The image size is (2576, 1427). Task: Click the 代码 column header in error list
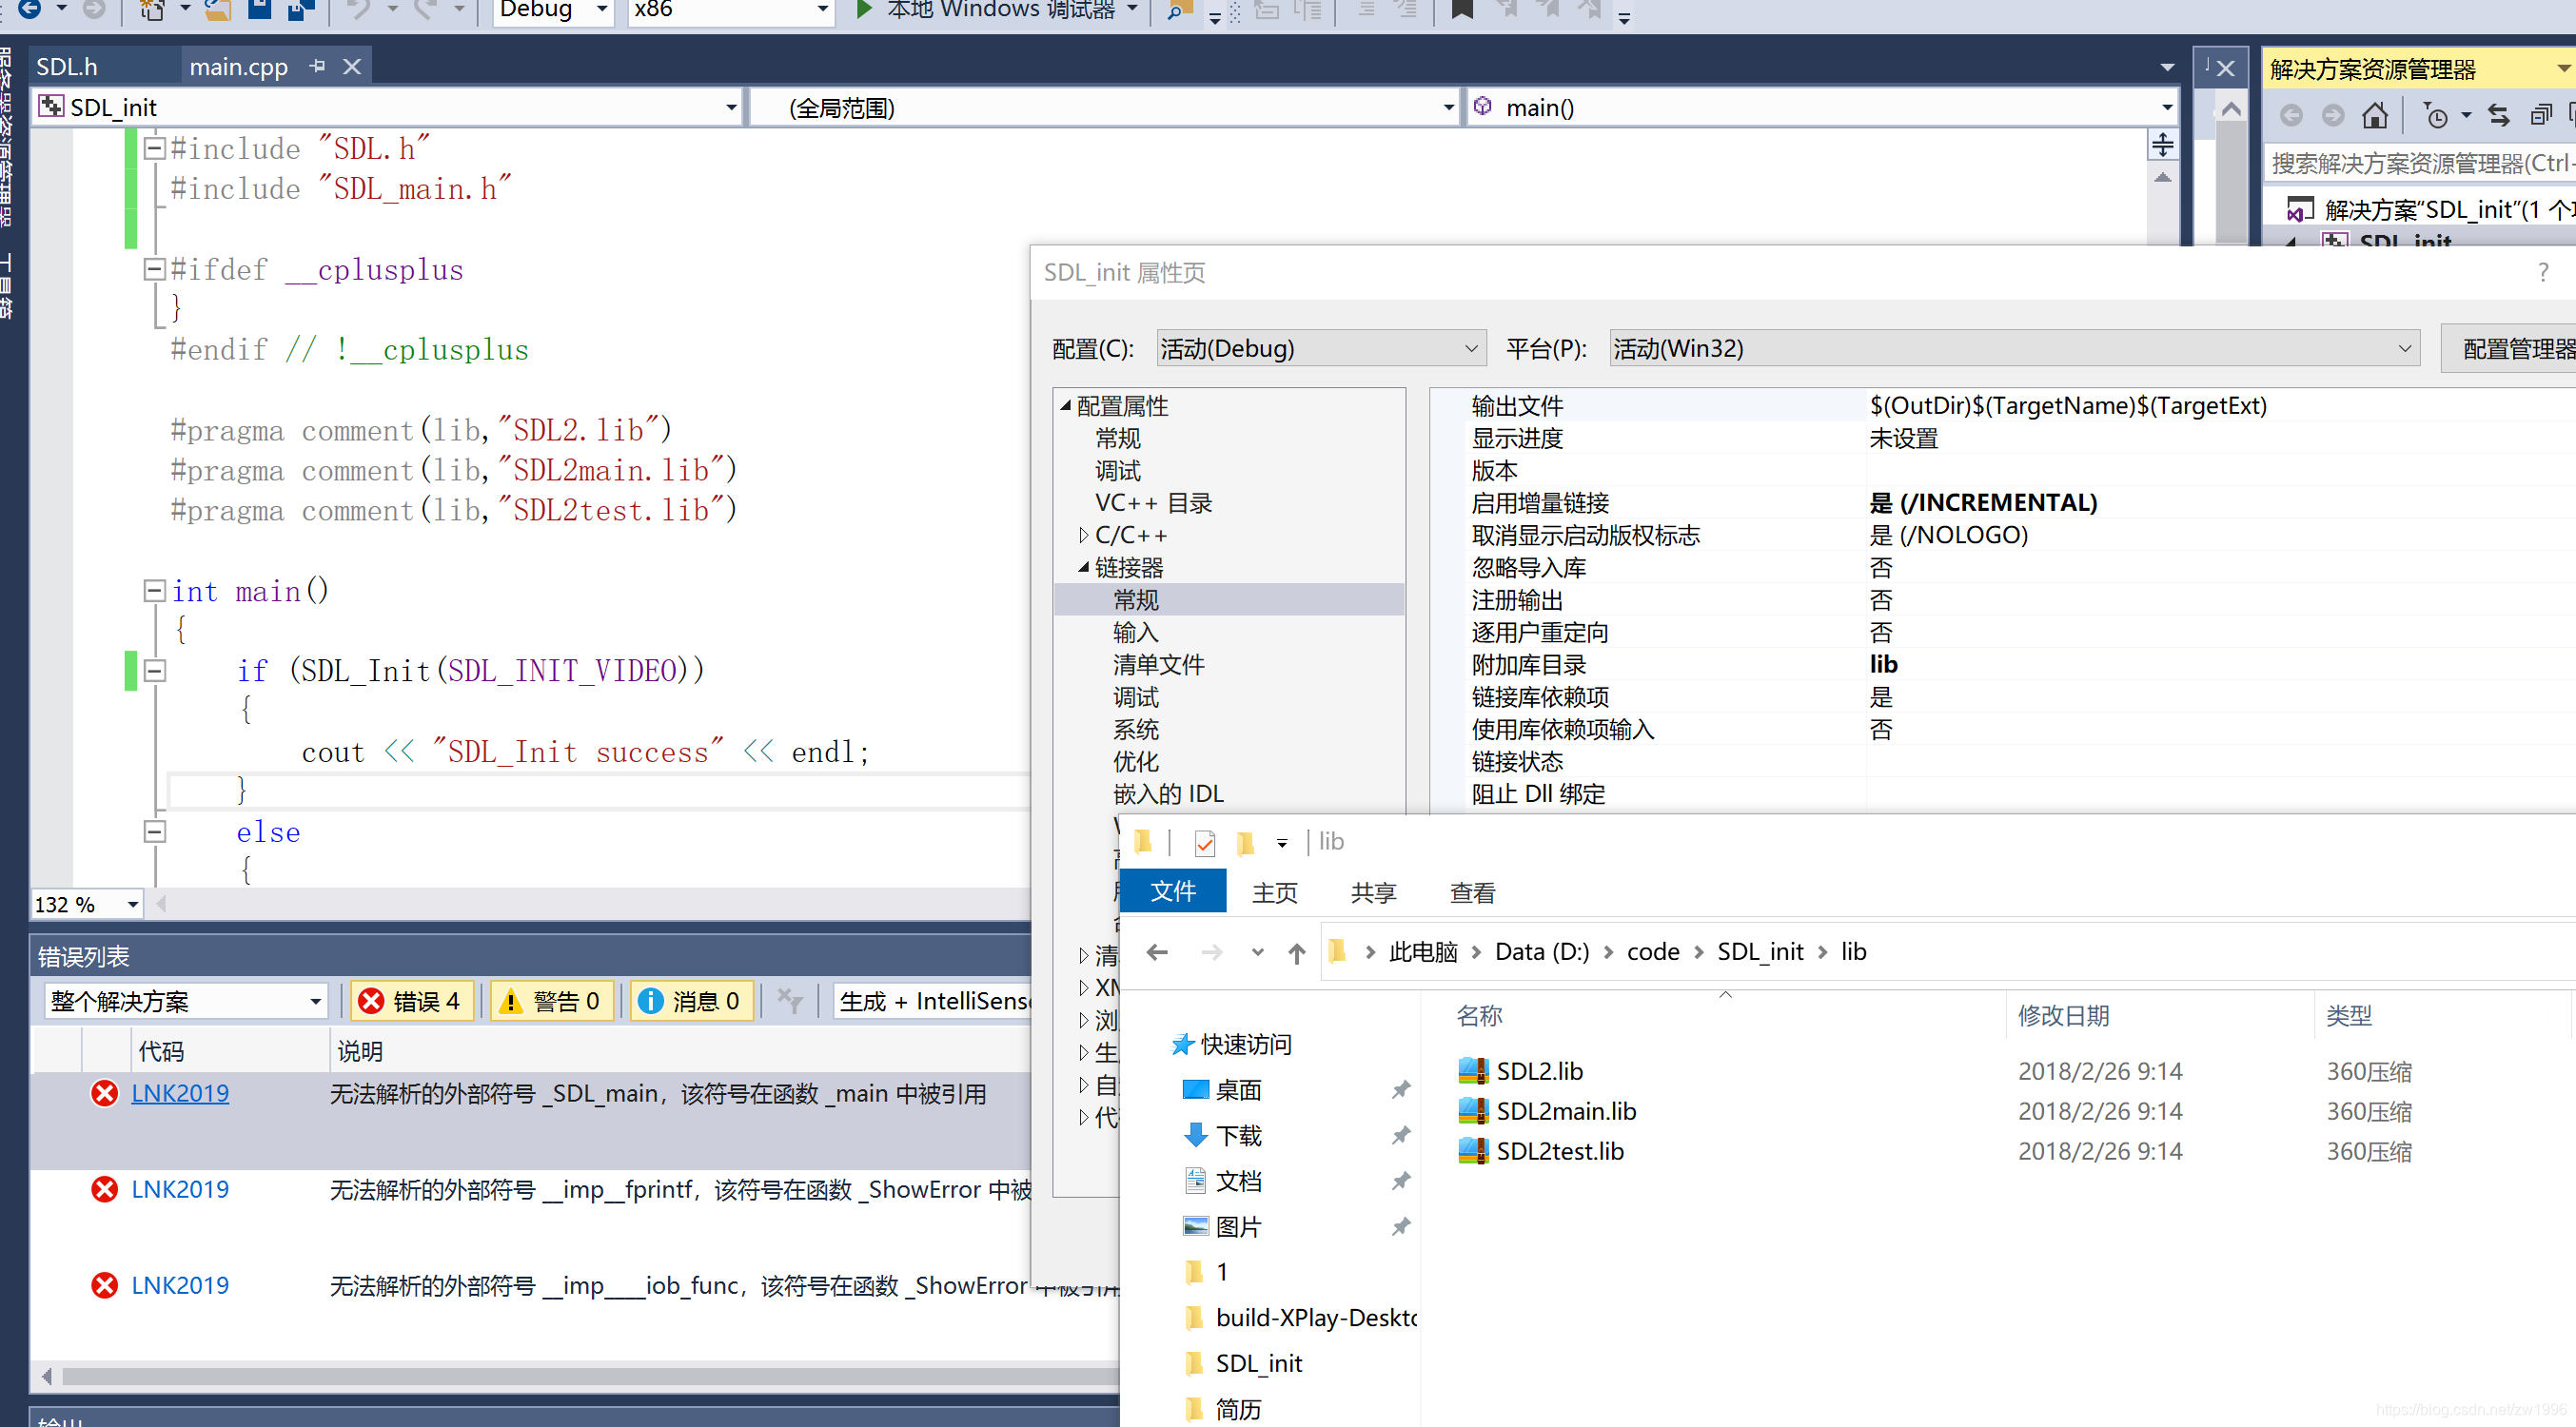pyautogui.click(x=161, y=1051)
